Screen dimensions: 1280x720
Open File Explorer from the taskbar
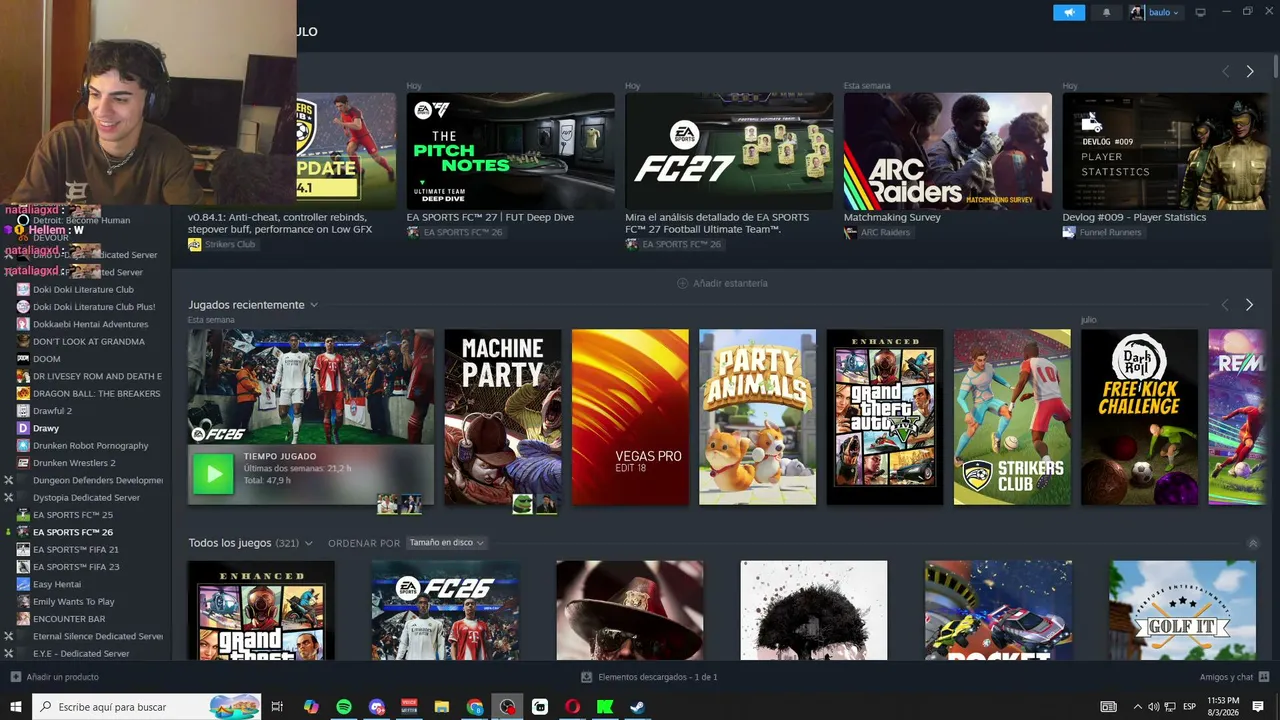tap(442, 707)
